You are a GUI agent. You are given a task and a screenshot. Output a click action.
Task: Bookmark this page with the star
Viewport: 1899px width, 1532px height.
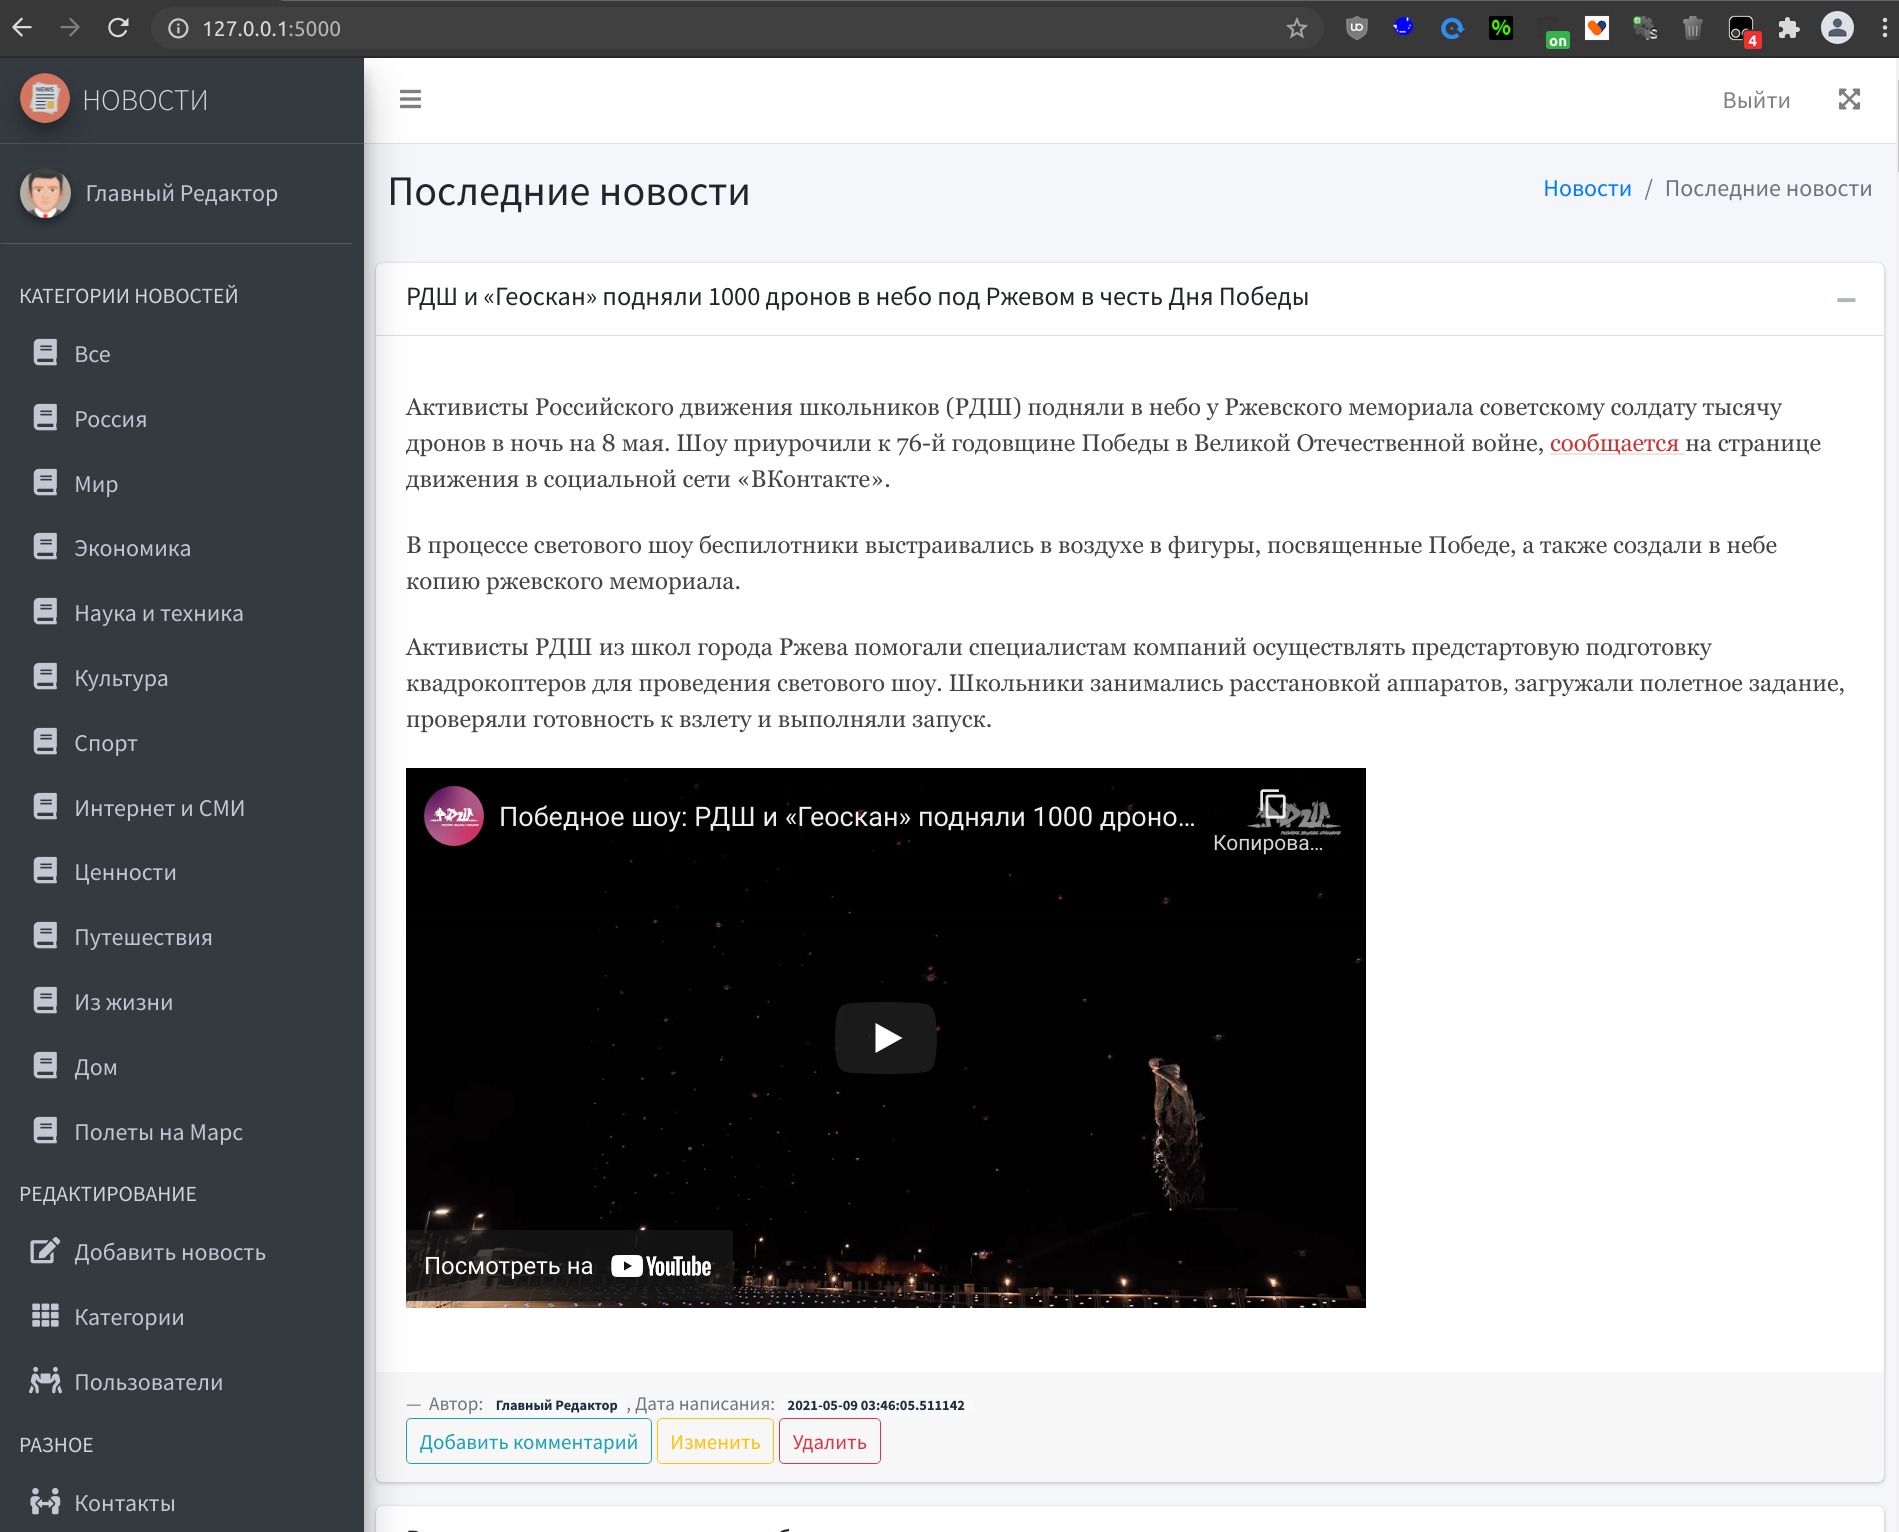pos(1297,28)
